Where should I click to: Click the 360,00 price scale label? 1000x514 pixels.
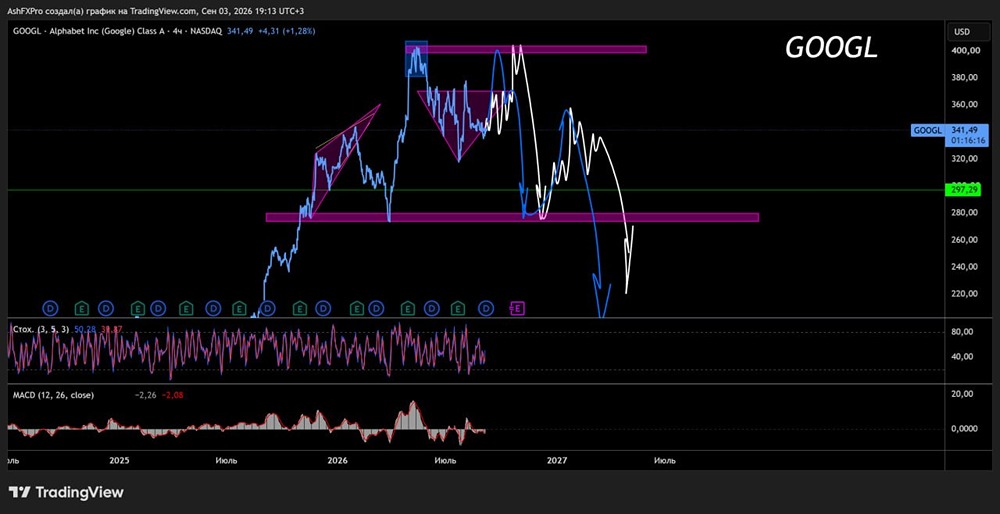click(x=964, y=104)
